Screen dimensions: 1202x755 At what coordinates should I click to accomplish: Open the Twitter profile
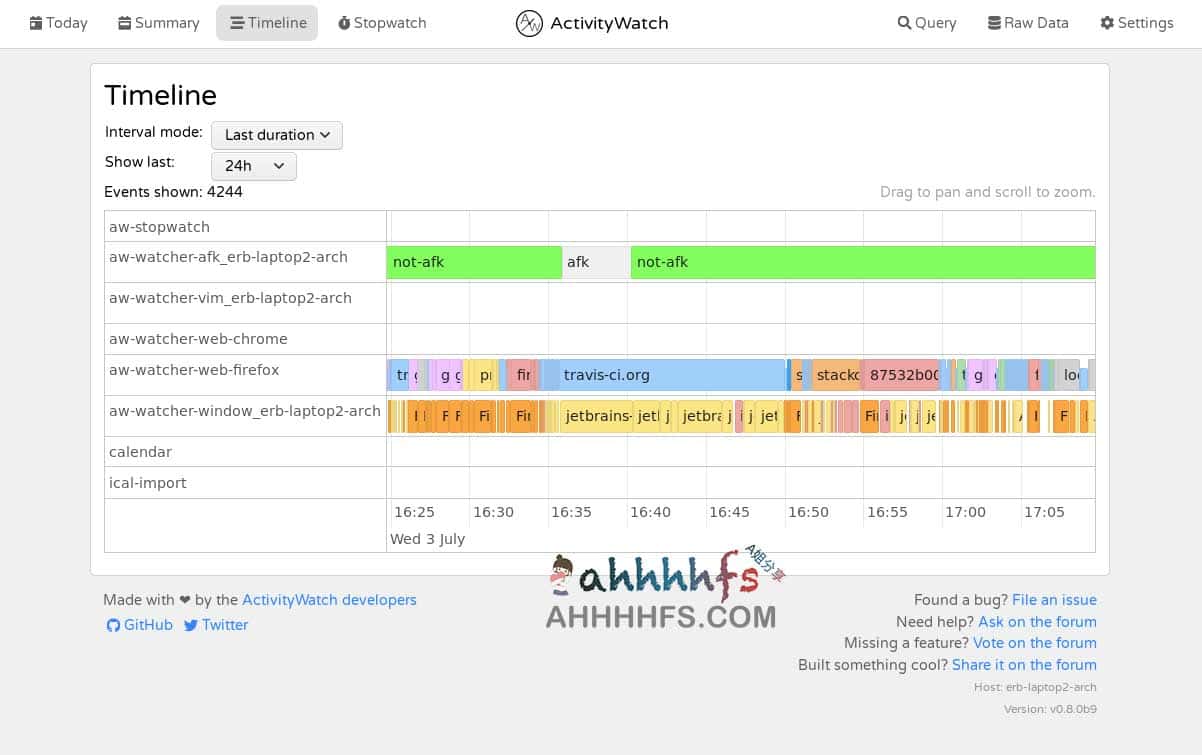click(215, 624)
